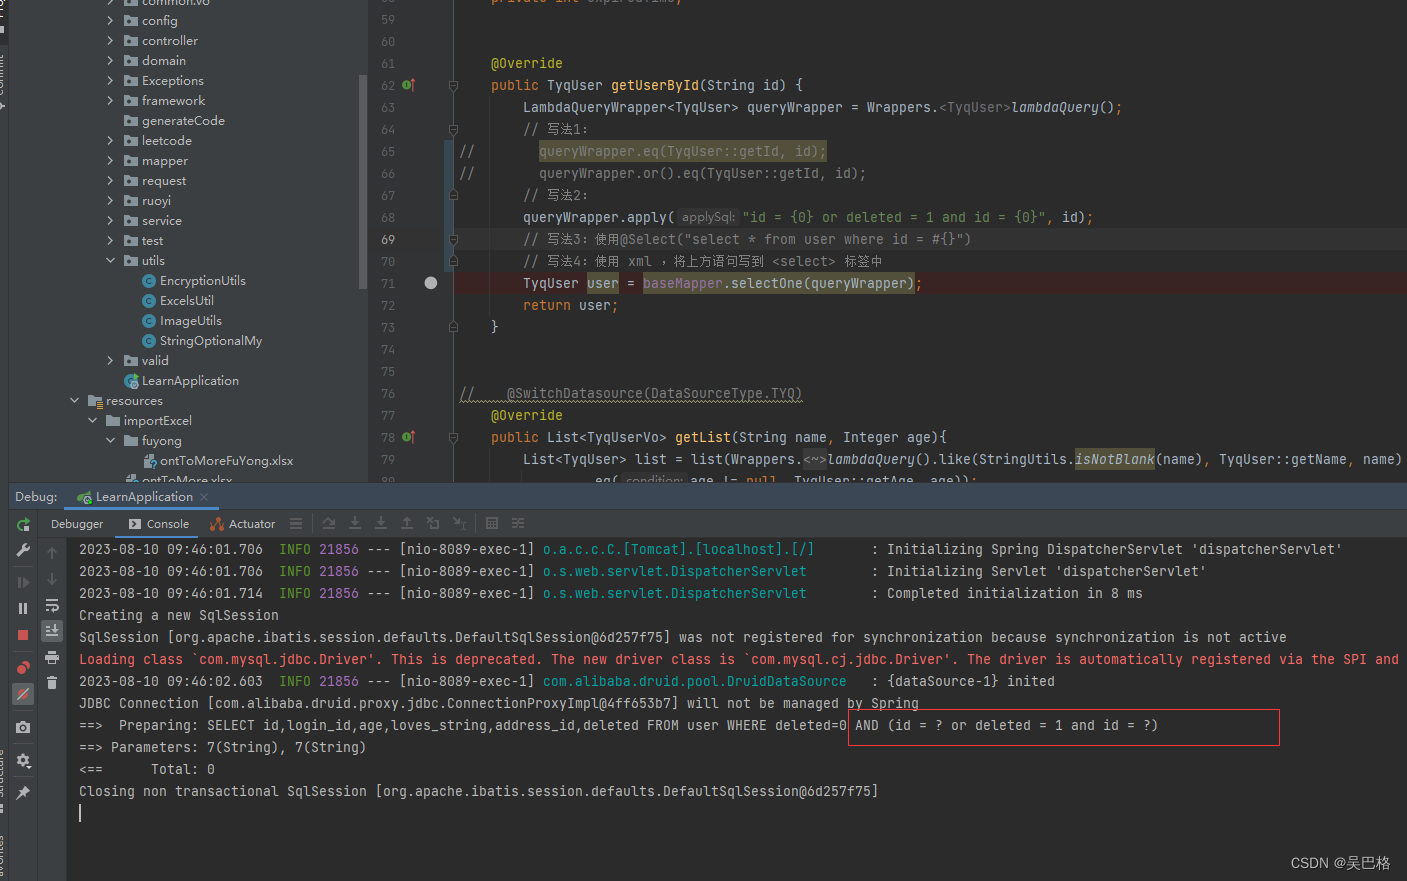Image resolution: width=1407 pixels, height=881 pixels.
Task: Switch to the Debugger tab
Action: [77, 524]
